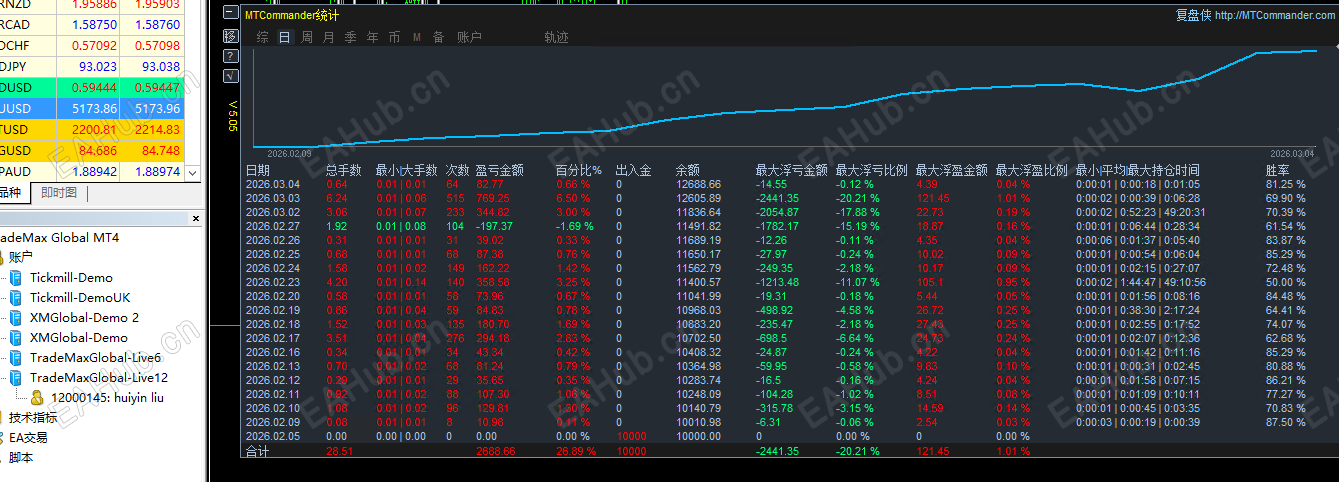Image resolution: width=1339 pixels, height=482 pixels.
Task: Switch to the 年 yearly tab
Action: coord(373,37)
